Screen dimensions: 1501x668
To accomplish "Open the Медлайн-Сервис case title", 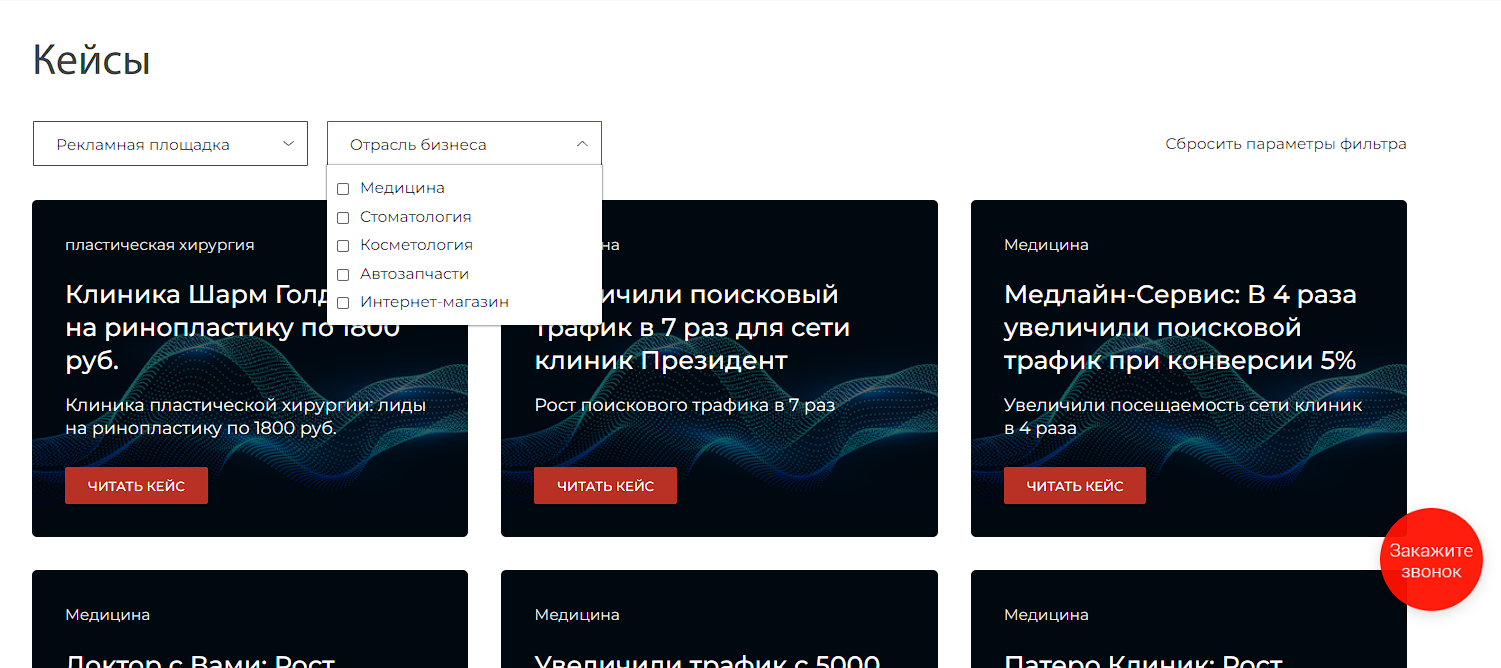I will (x=1180, y=327).
